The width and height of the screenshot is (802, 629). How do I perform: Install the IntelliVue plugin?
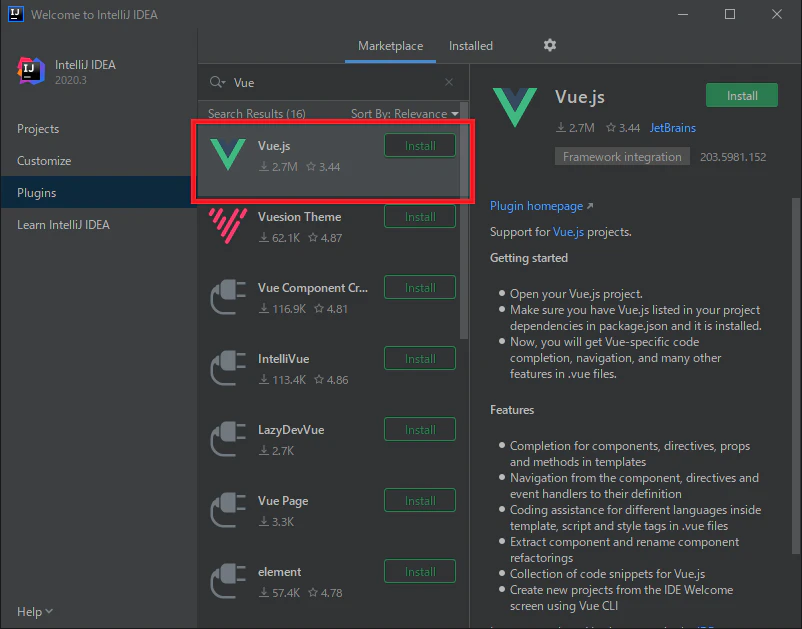[420, 359]
